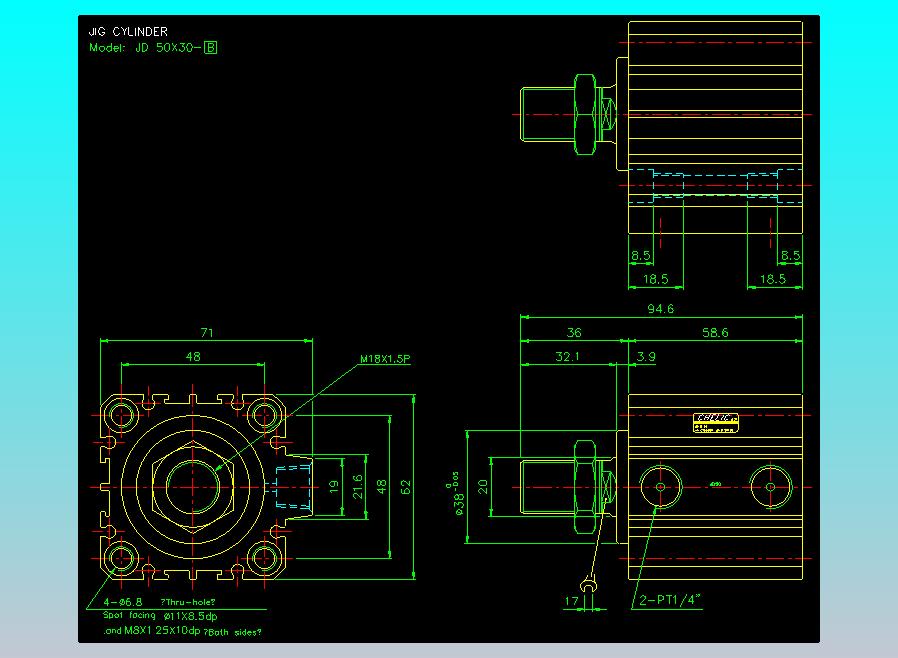Screen dimensions: 898x658
Task: Click the wrench symbol above dimension 17
Action: click(x=588, y=586)
